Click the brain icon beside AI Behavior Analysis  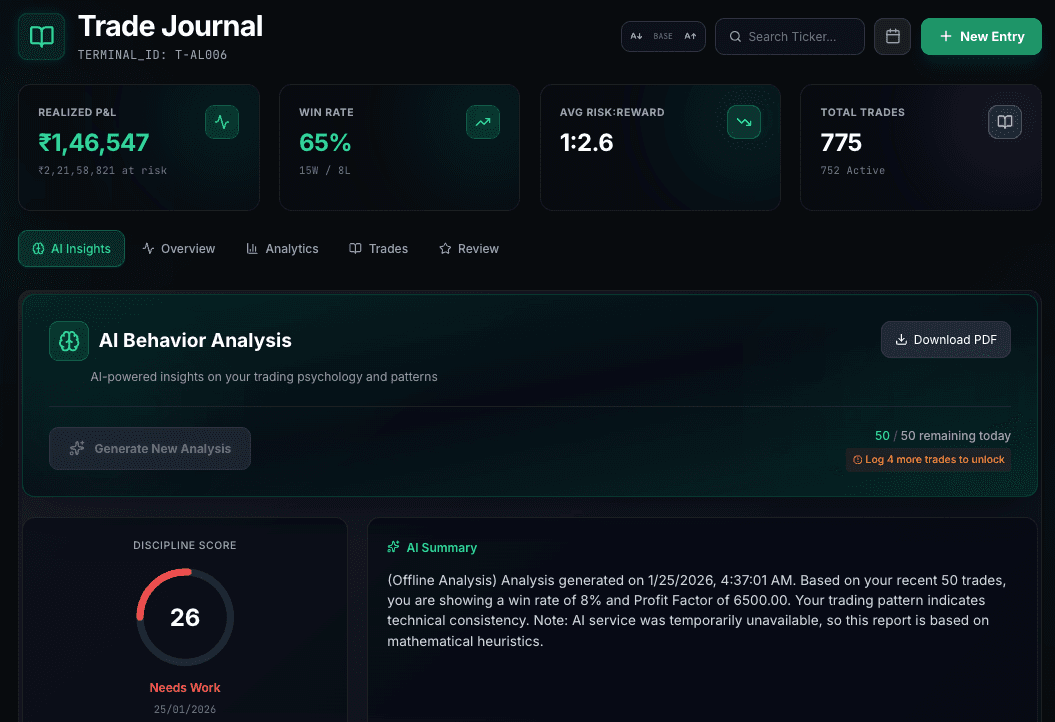tap(68, 340)
